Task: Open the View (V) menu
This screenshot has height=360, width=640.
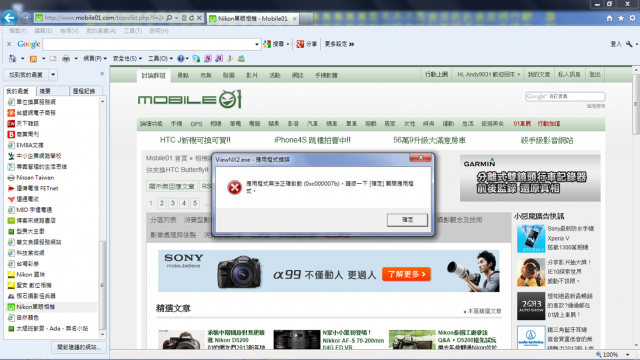Action: tap(69, 31)
